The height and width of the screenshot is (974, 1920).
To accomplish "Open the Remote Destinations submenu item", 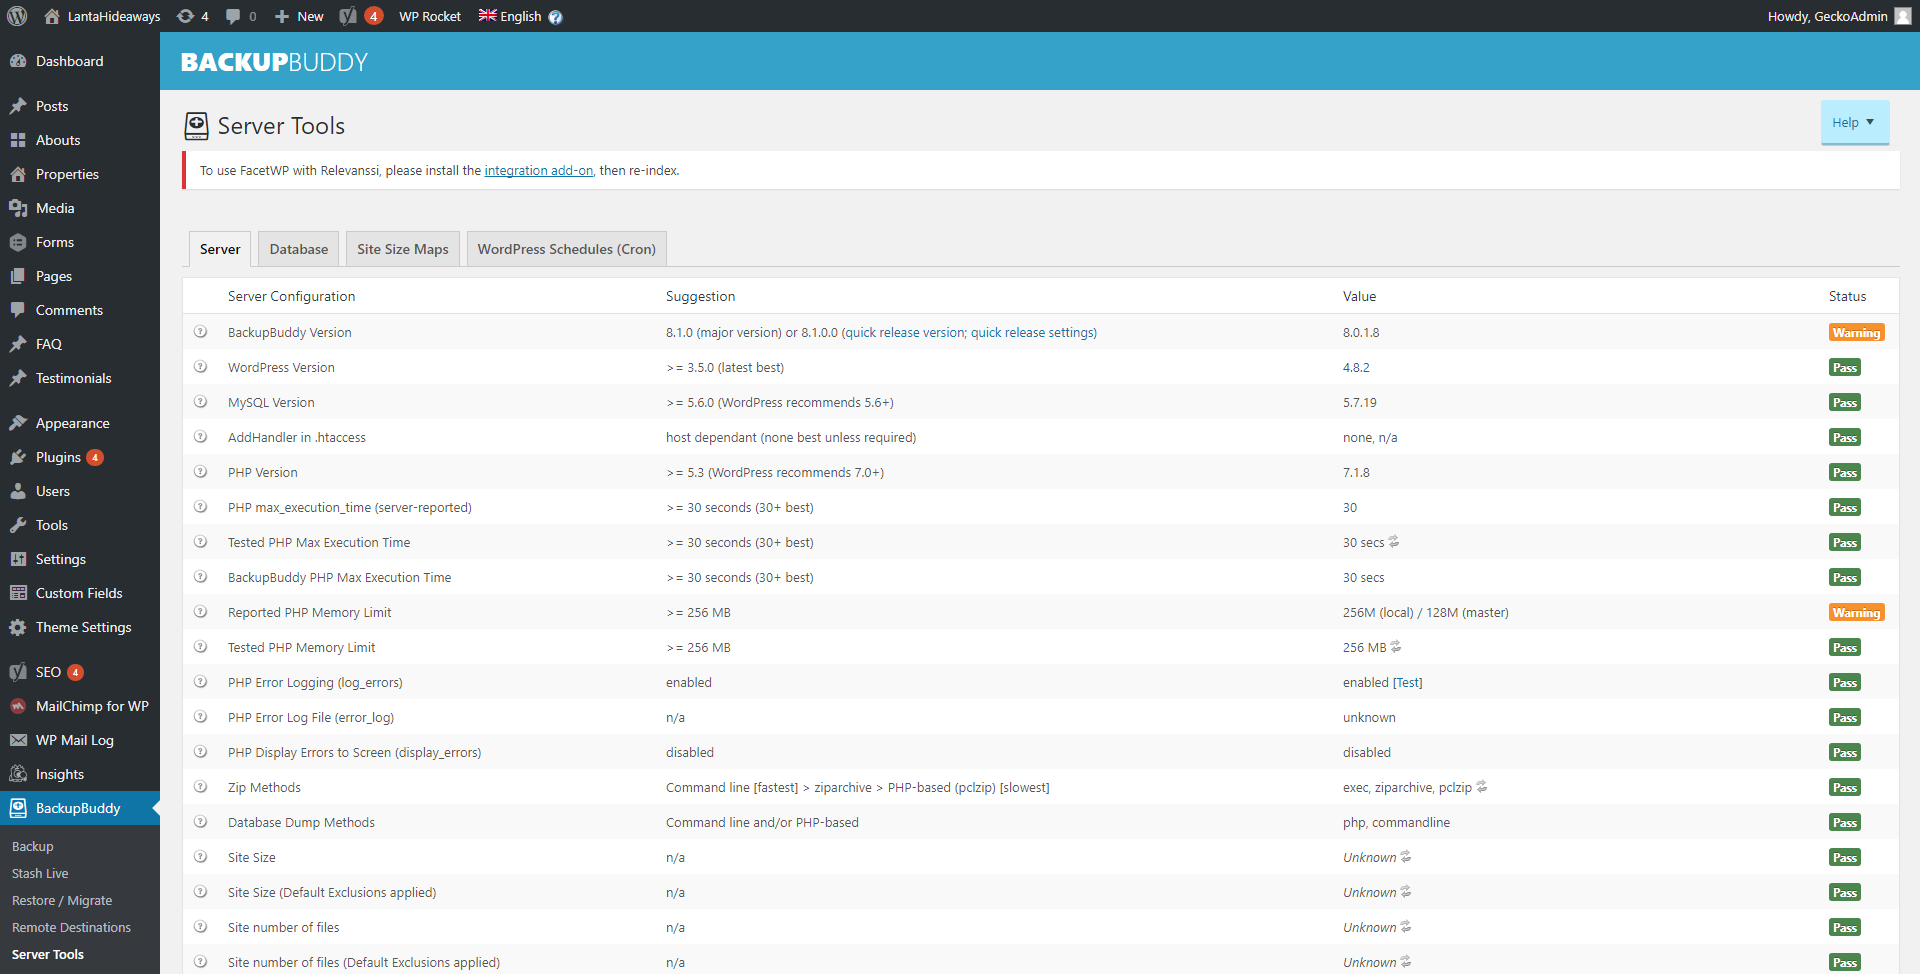I will tap(71, 927).
